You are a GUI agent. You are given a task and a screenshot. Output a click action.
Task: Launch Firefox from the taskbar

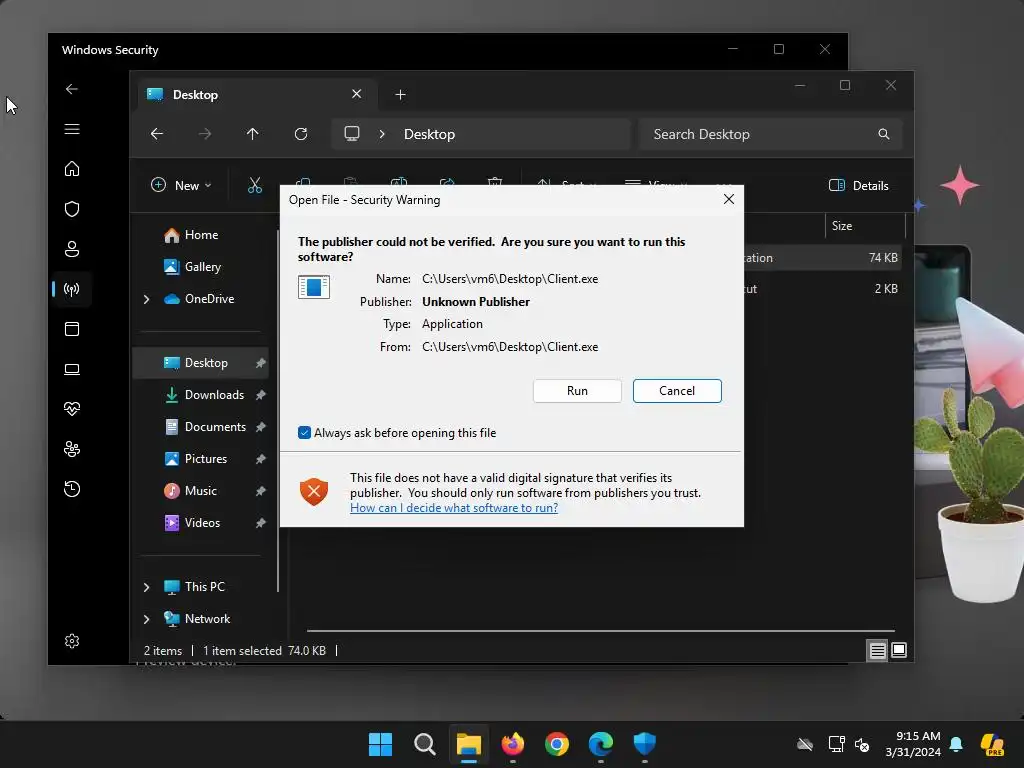coord(513,744)
